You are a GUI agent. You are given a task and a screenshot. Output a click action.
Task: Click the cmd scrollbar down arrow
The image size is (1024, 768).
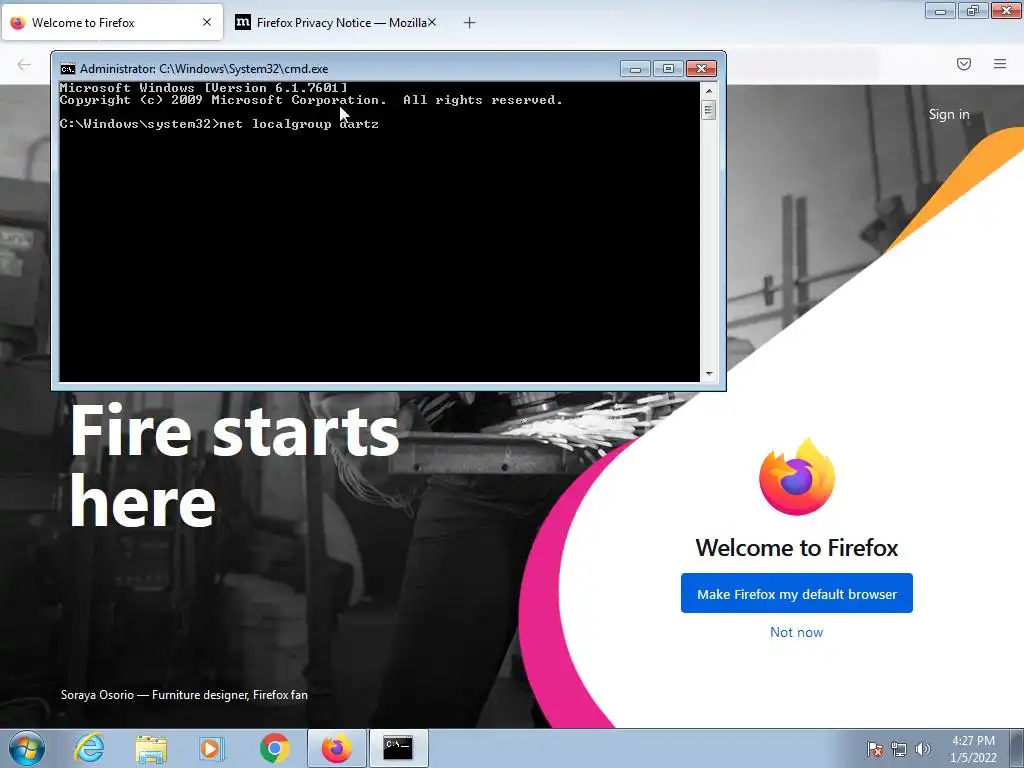tap(709, 374)
